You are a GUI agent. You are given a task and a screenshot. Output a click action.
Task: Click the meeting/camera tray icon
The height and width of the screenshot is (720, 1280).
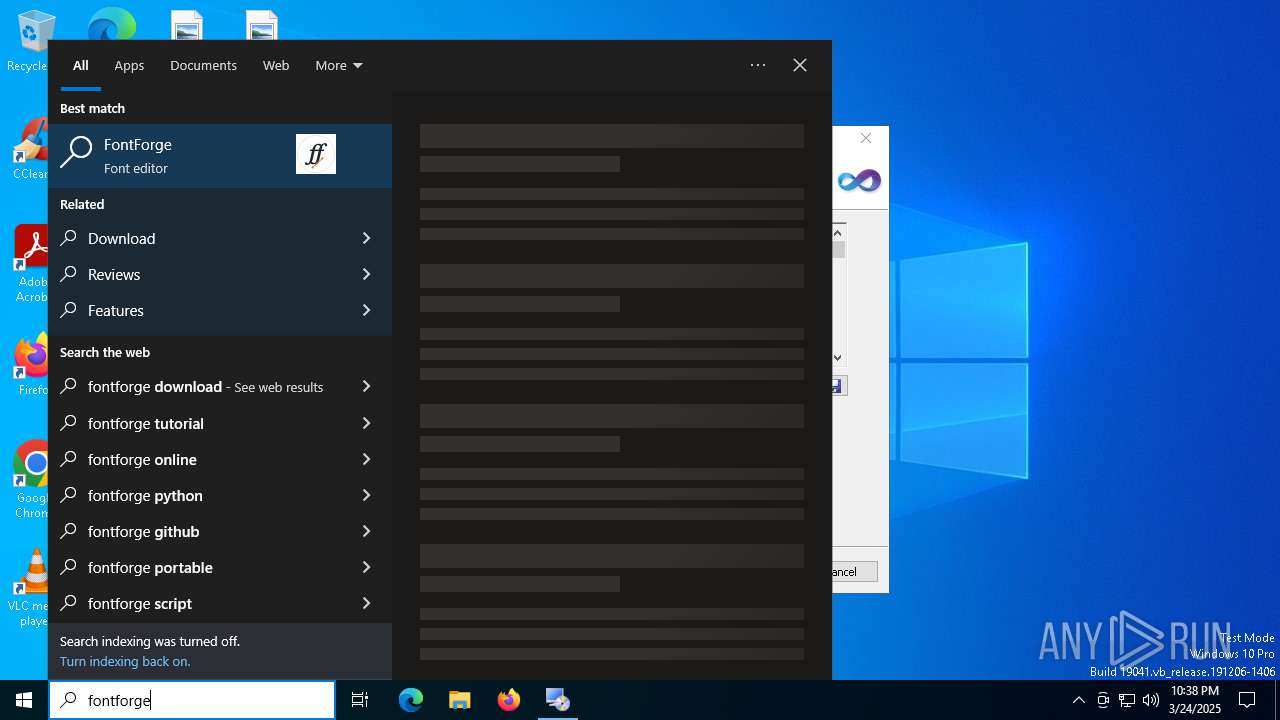(1103, 700)
